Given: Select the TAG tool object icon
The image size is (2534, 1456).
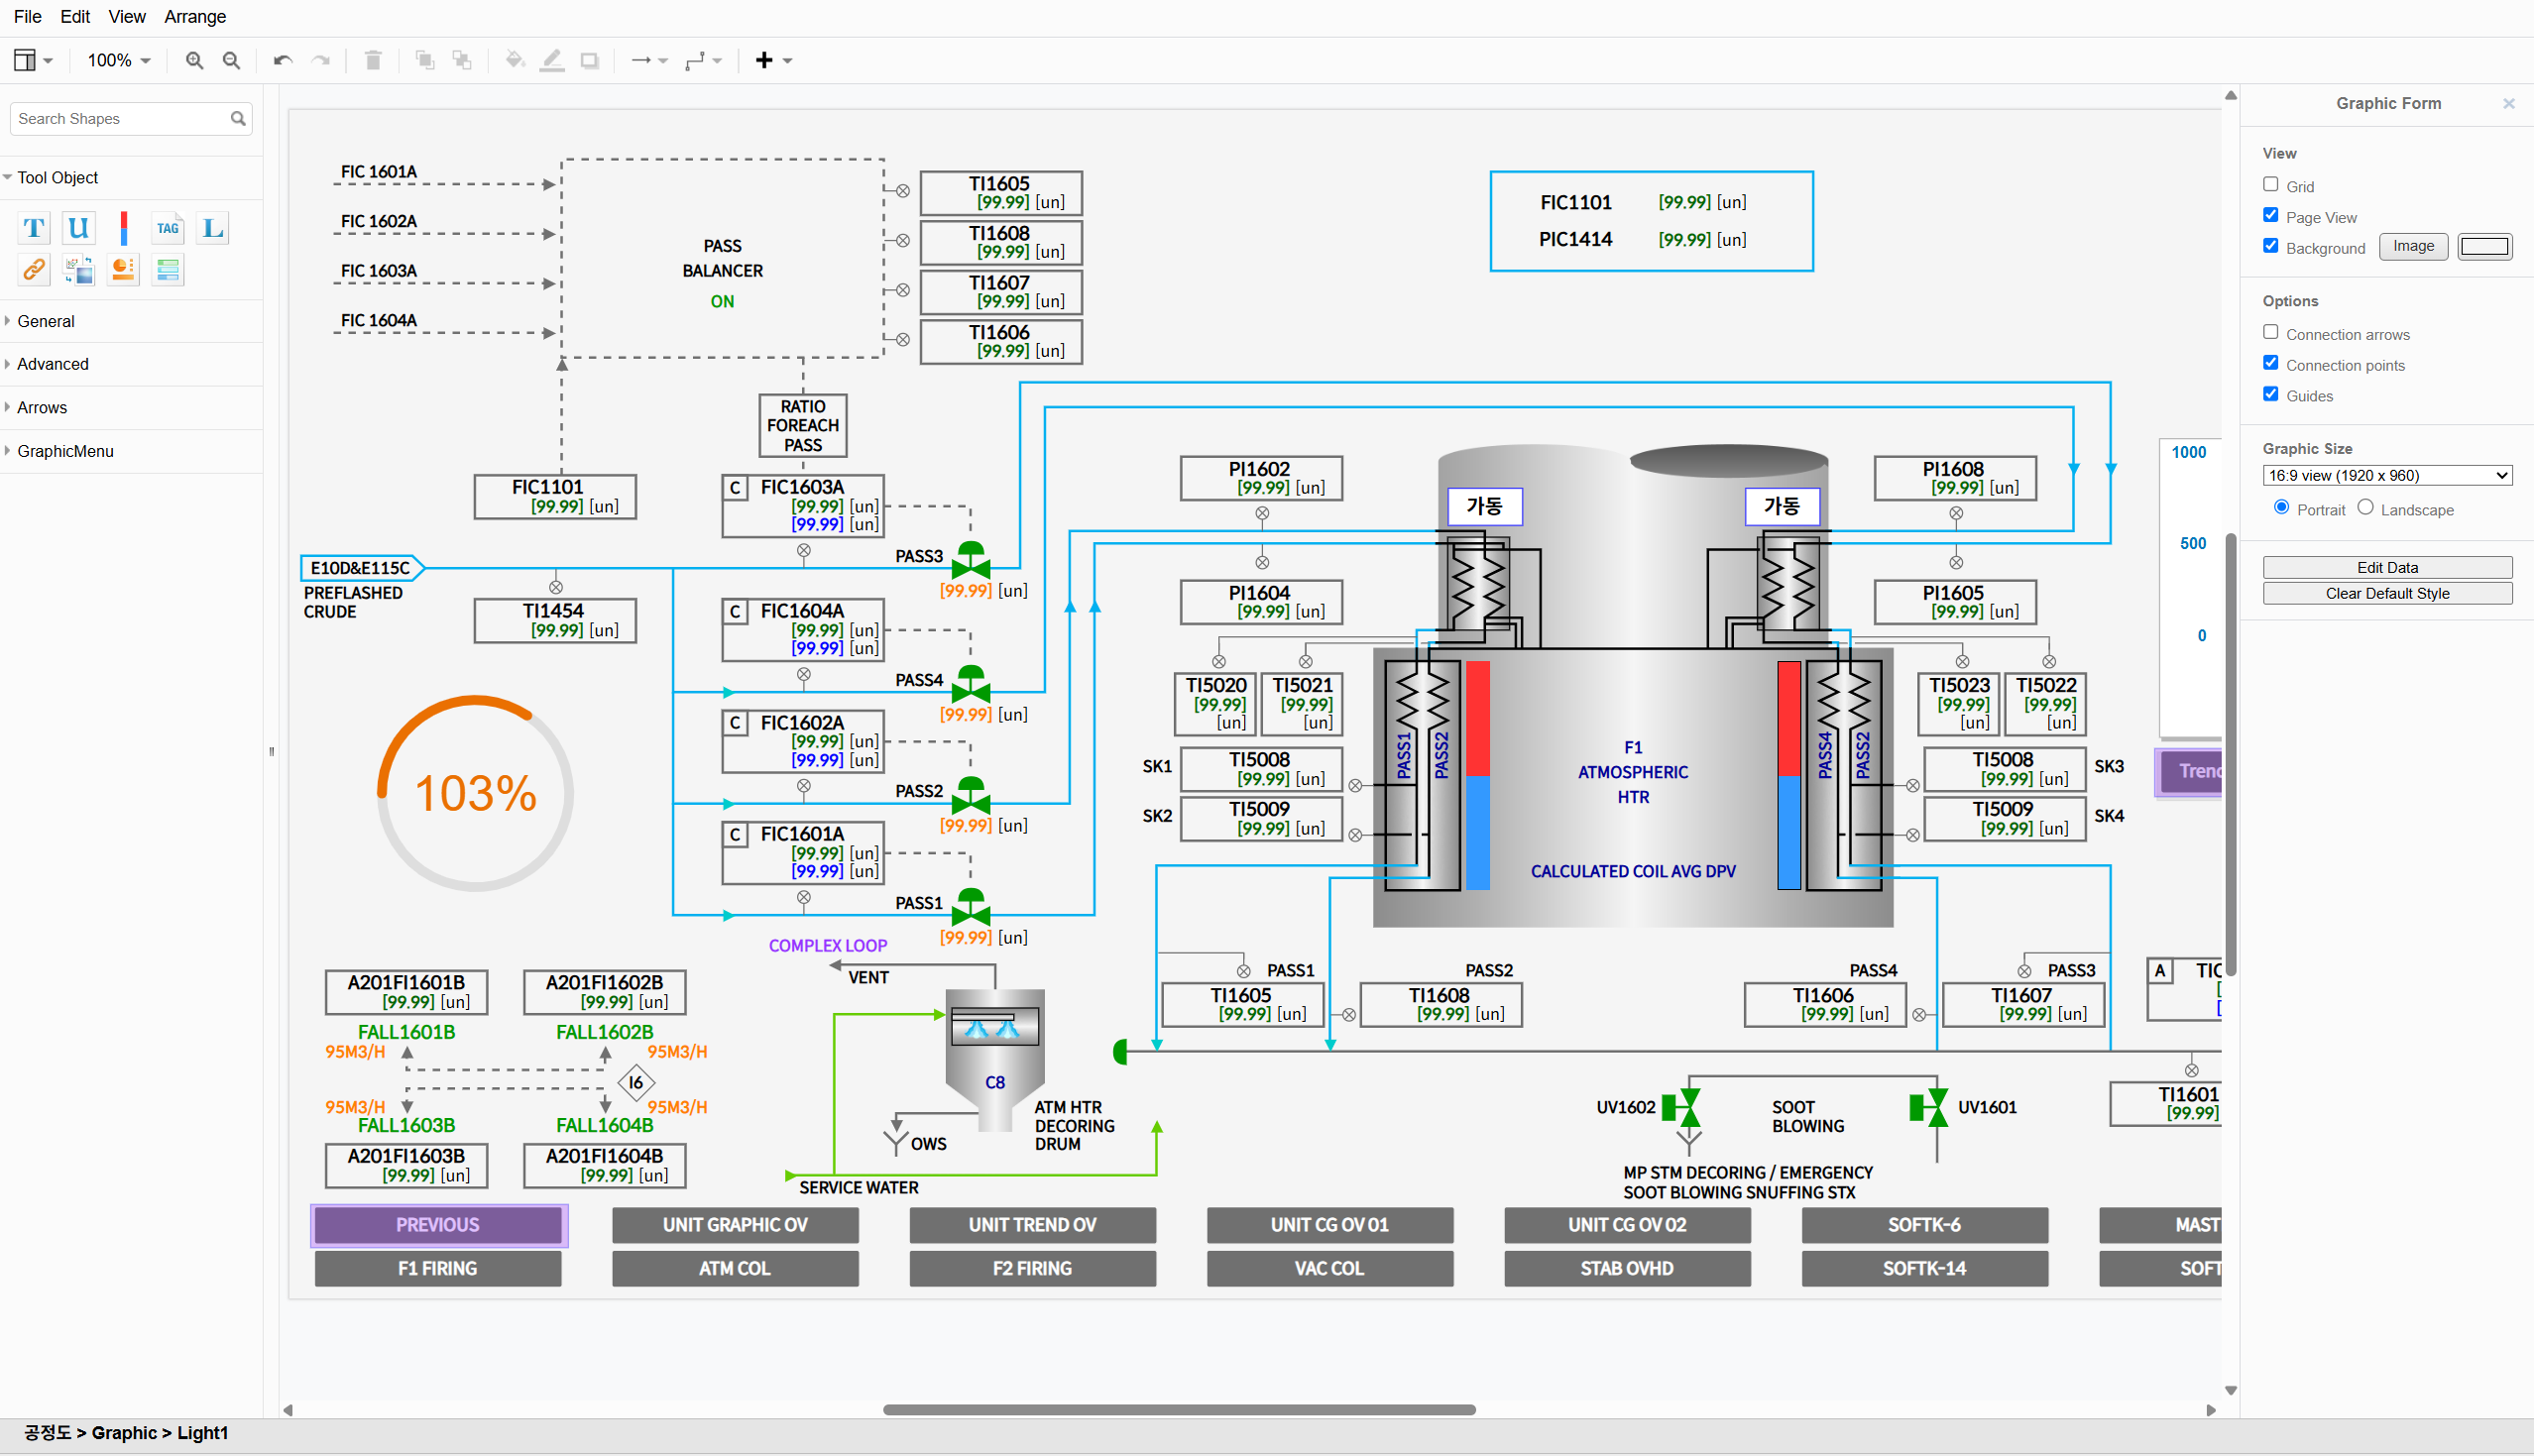Looking at the screenshot, I should [168, 228].
